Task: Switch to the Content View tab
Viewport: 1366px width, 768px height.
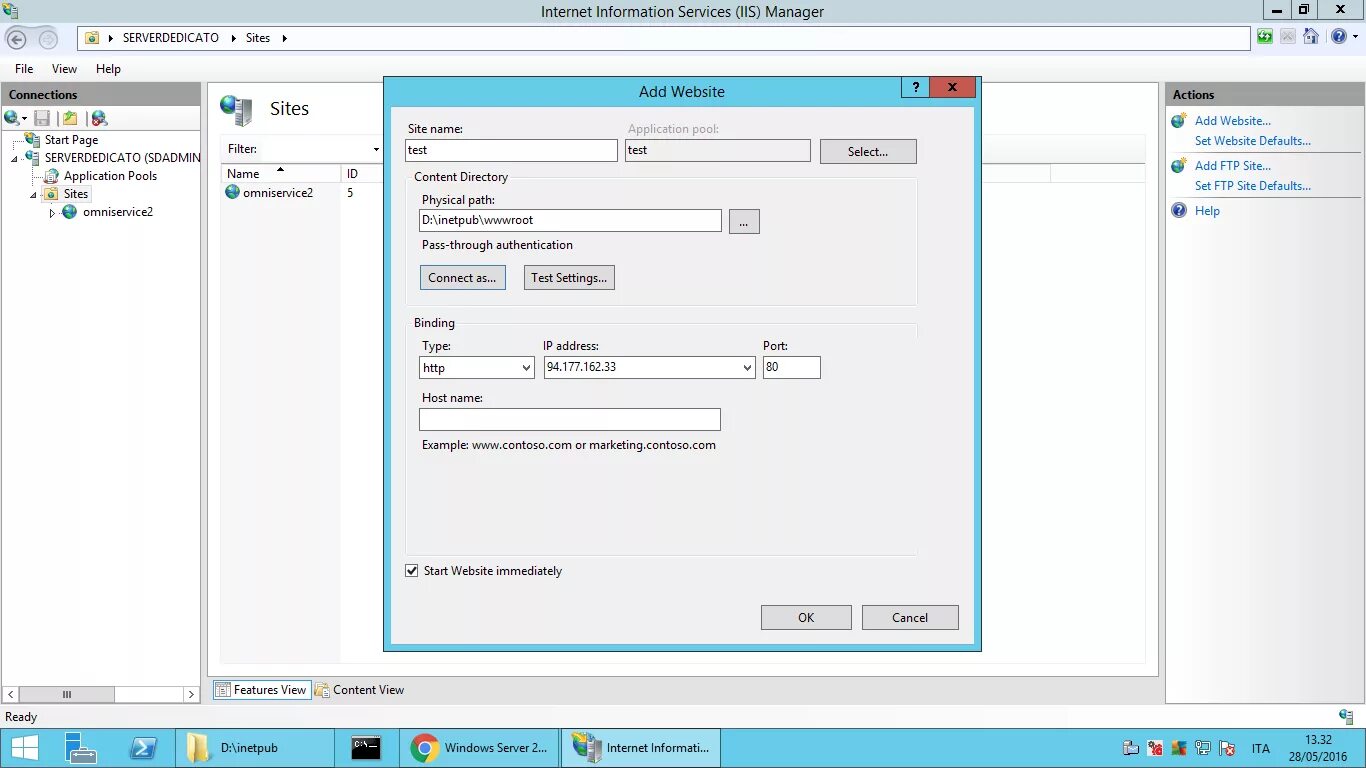Action: [359, 690]
